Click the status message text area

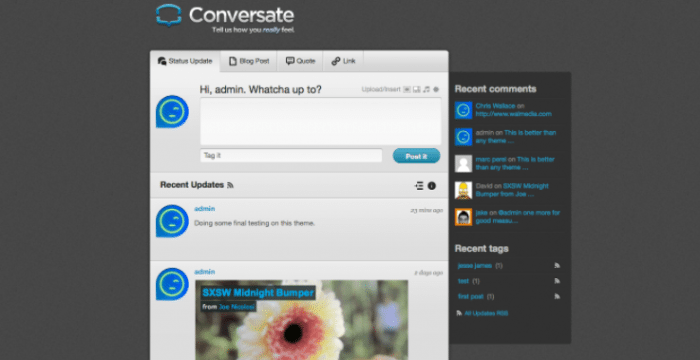coord(321,121)
